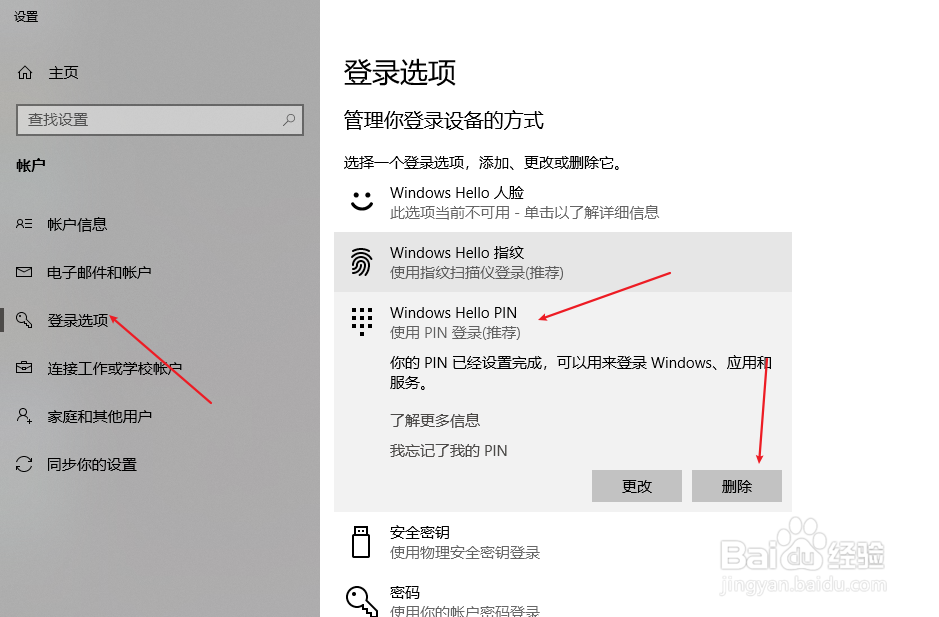The width and height of the screenshot is (939, 617).
Task: Click the home icon beside 主页
Action: (x=25, y=73)
